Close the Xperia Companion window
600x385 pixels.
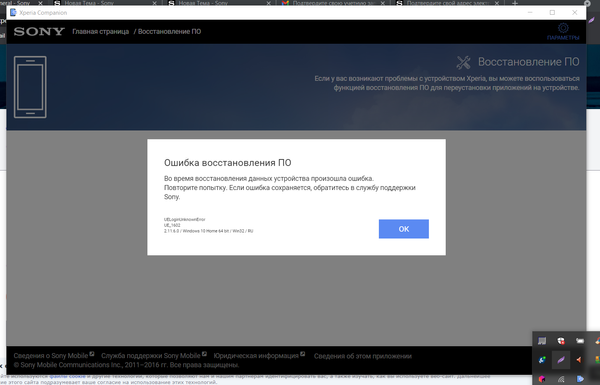574,13
